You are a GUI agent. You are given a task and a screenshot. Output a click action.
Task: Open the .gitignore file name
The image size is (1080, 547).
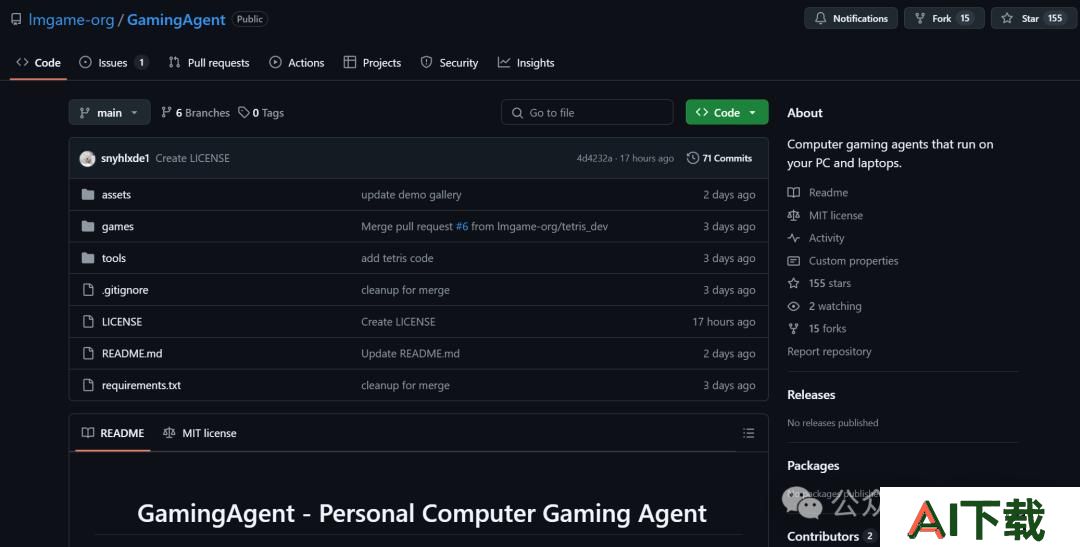point(125,290)
